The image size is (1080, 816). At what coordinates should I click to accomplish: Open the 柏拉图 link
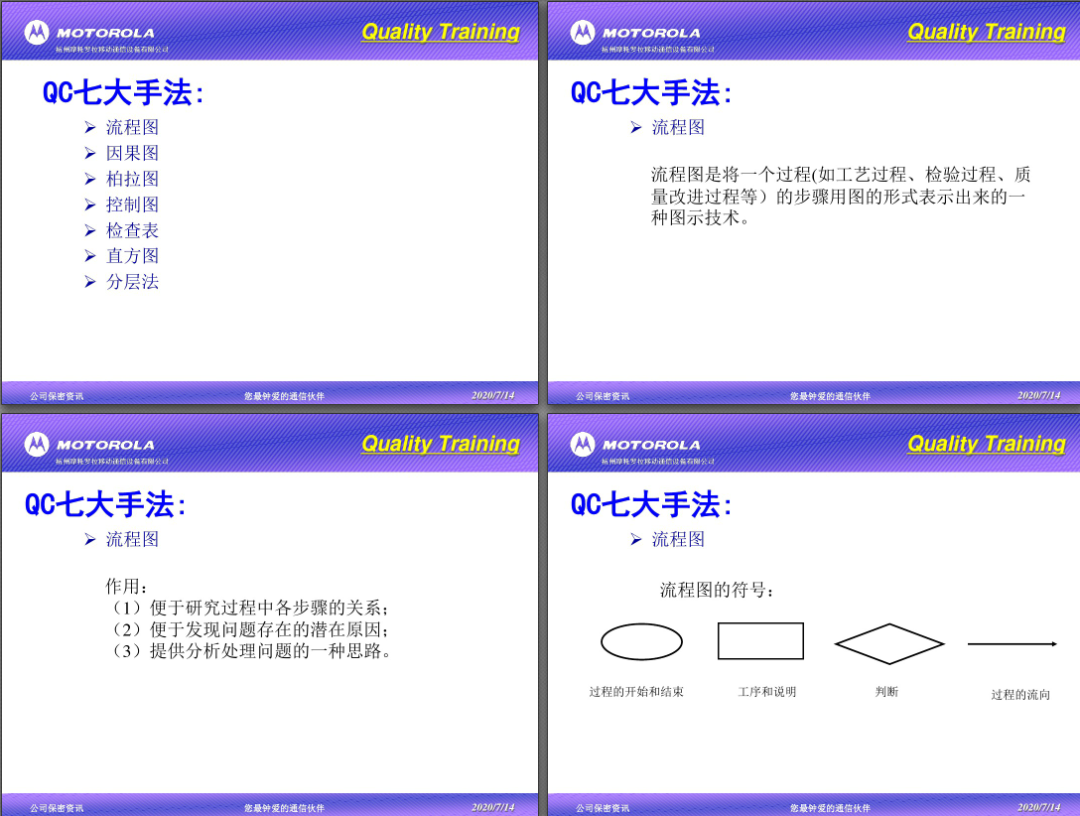coord(134,178)
